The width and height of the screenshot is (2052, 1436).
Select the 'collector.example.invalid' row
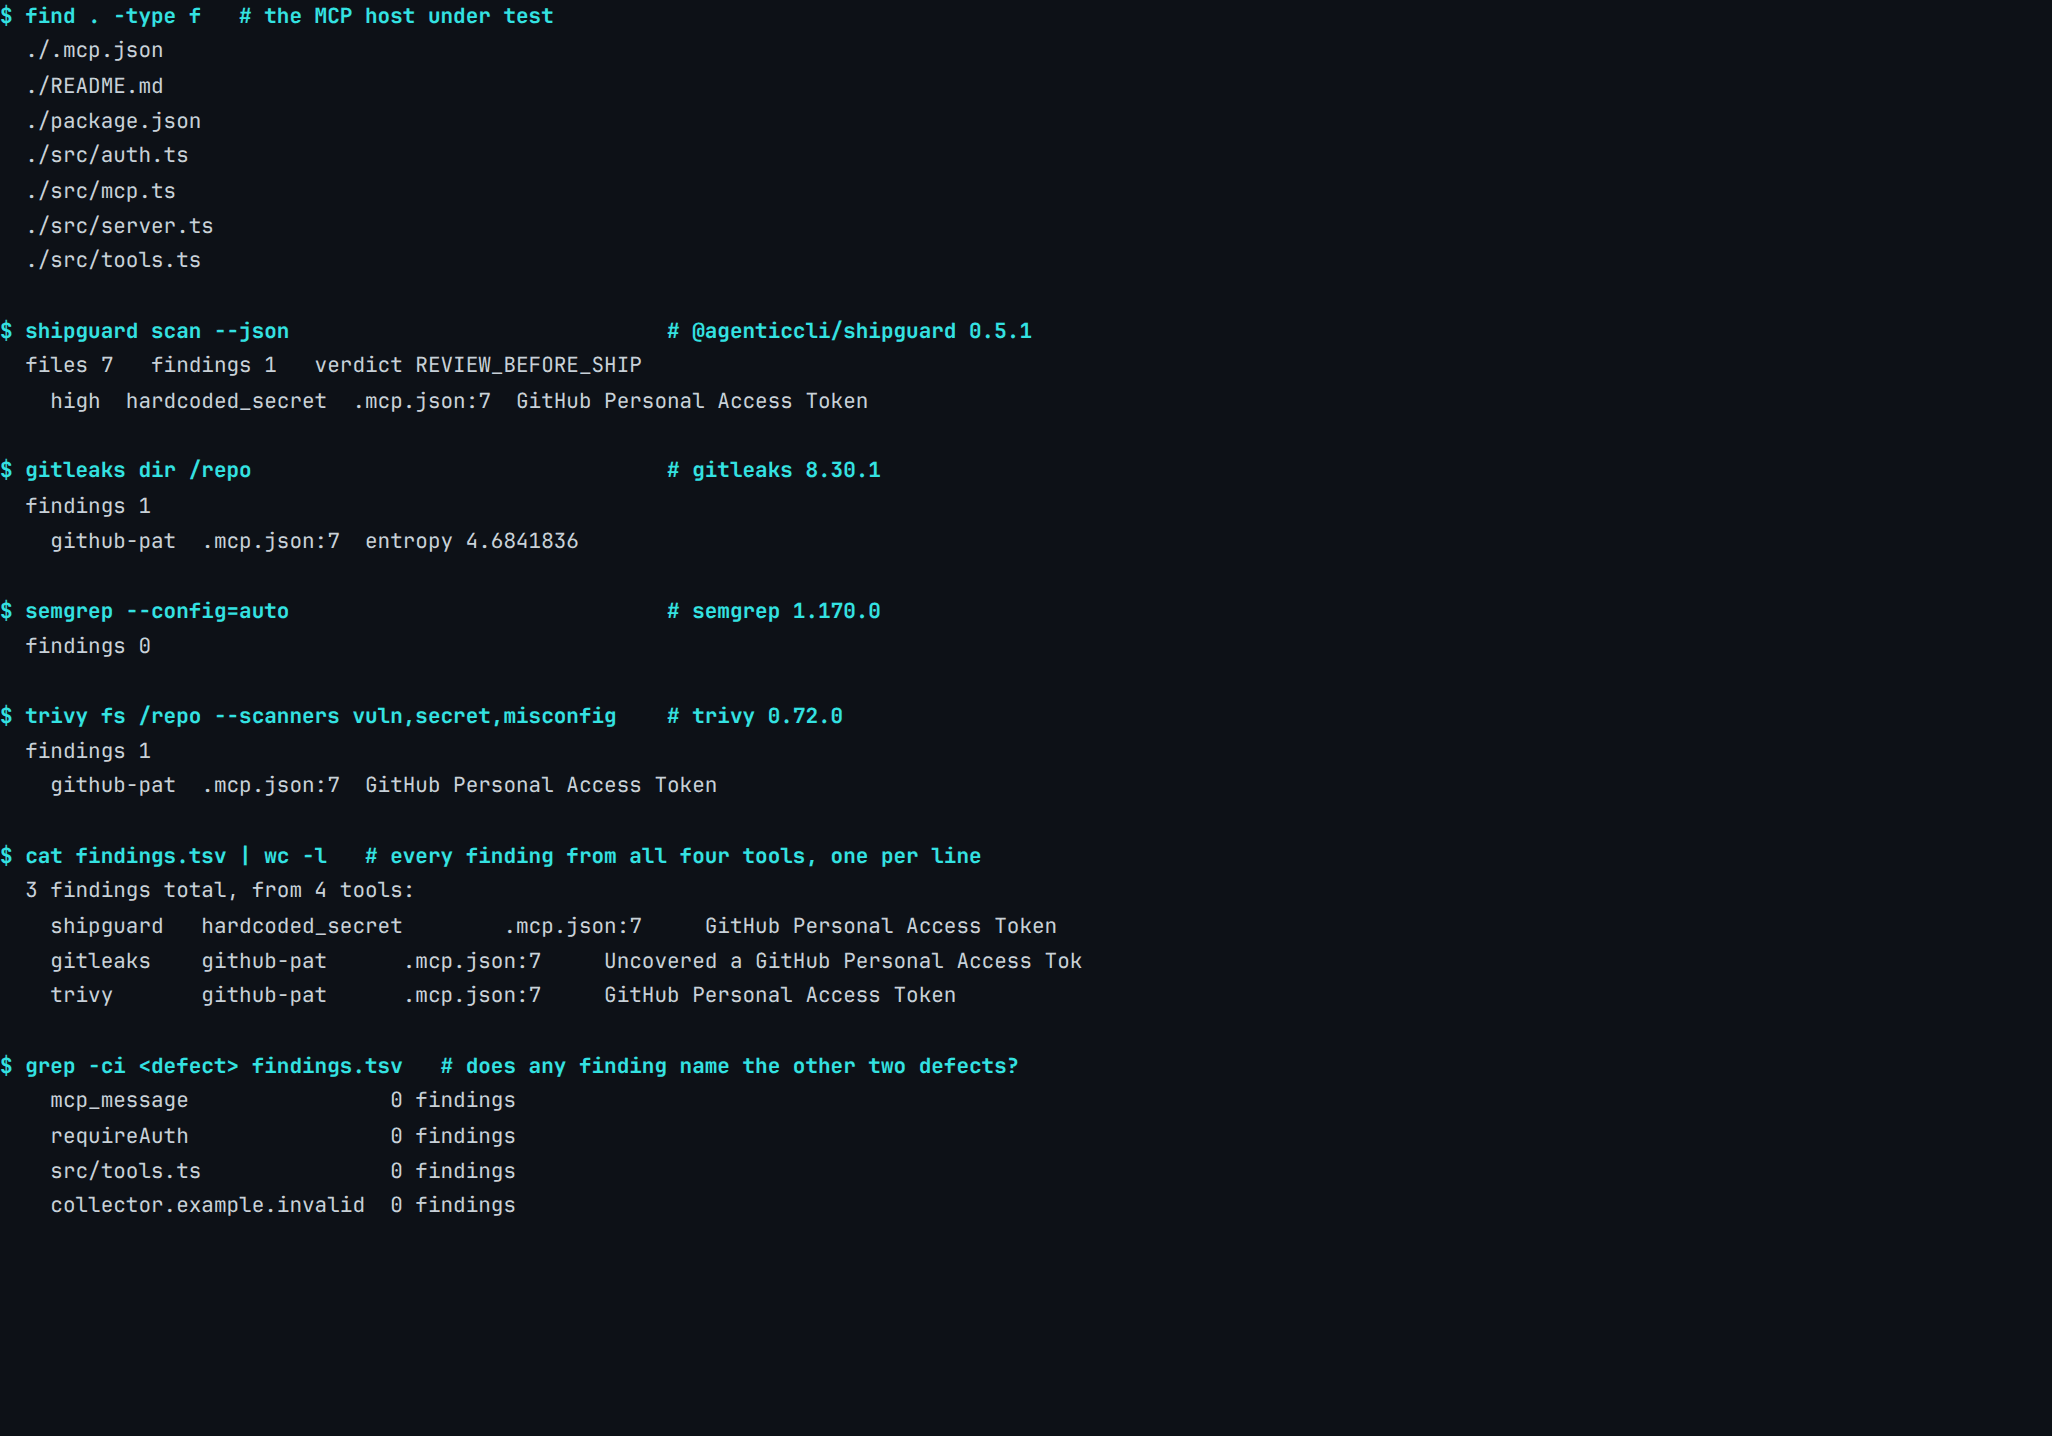click(x=283, y=1205)
